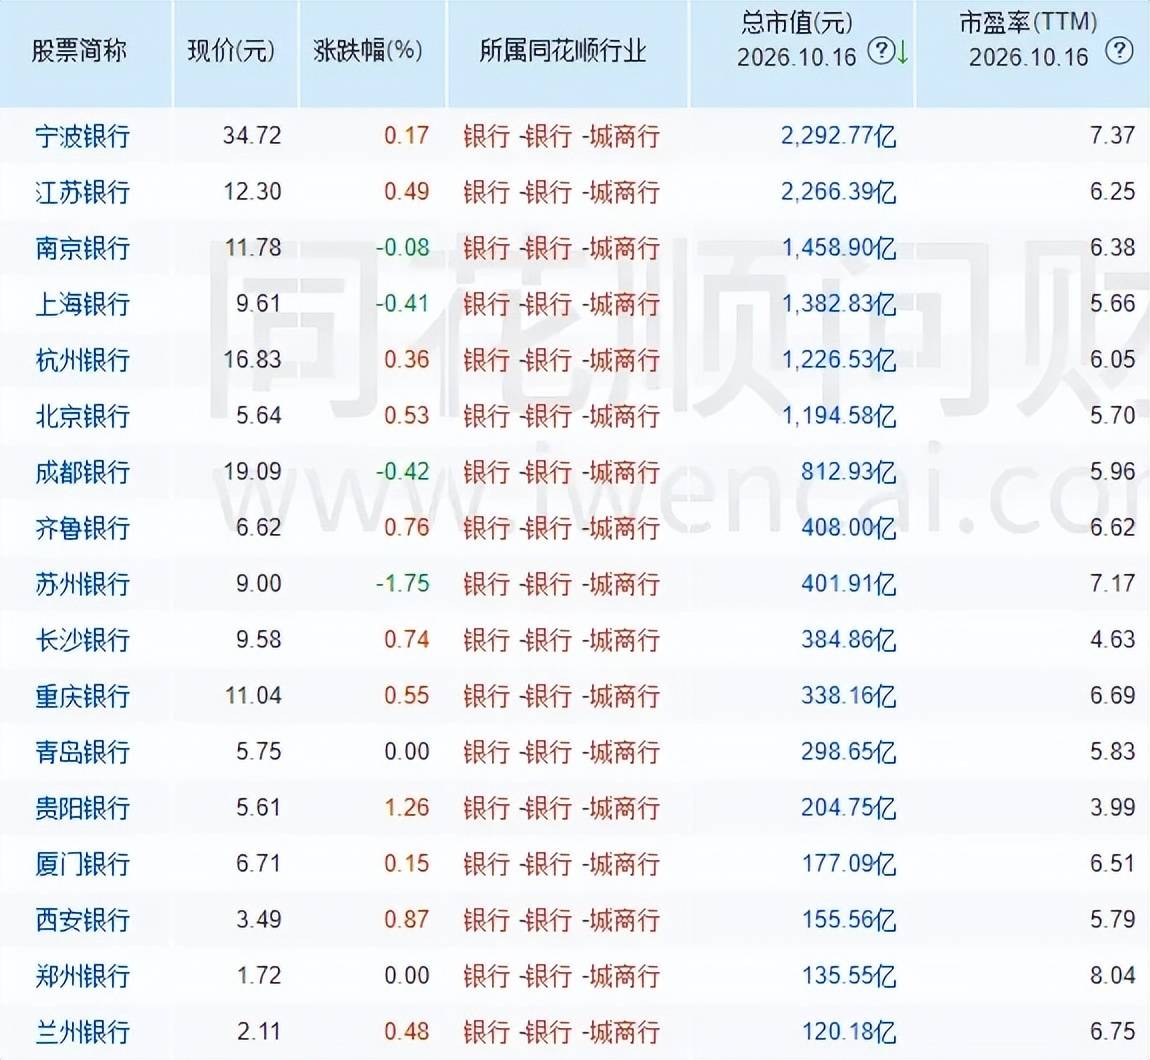Open the 南京银行 stock link
1150x1060 pixels.
click(83, 248)
